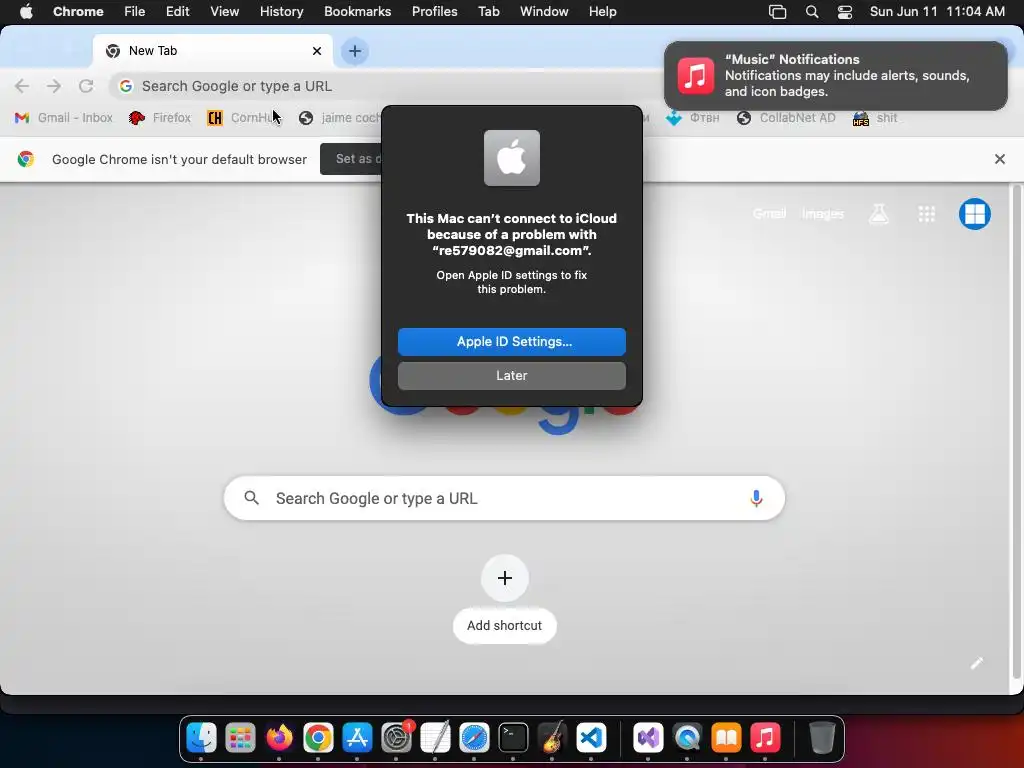
Task: Open Music app in the Dock
Action: 765,738
